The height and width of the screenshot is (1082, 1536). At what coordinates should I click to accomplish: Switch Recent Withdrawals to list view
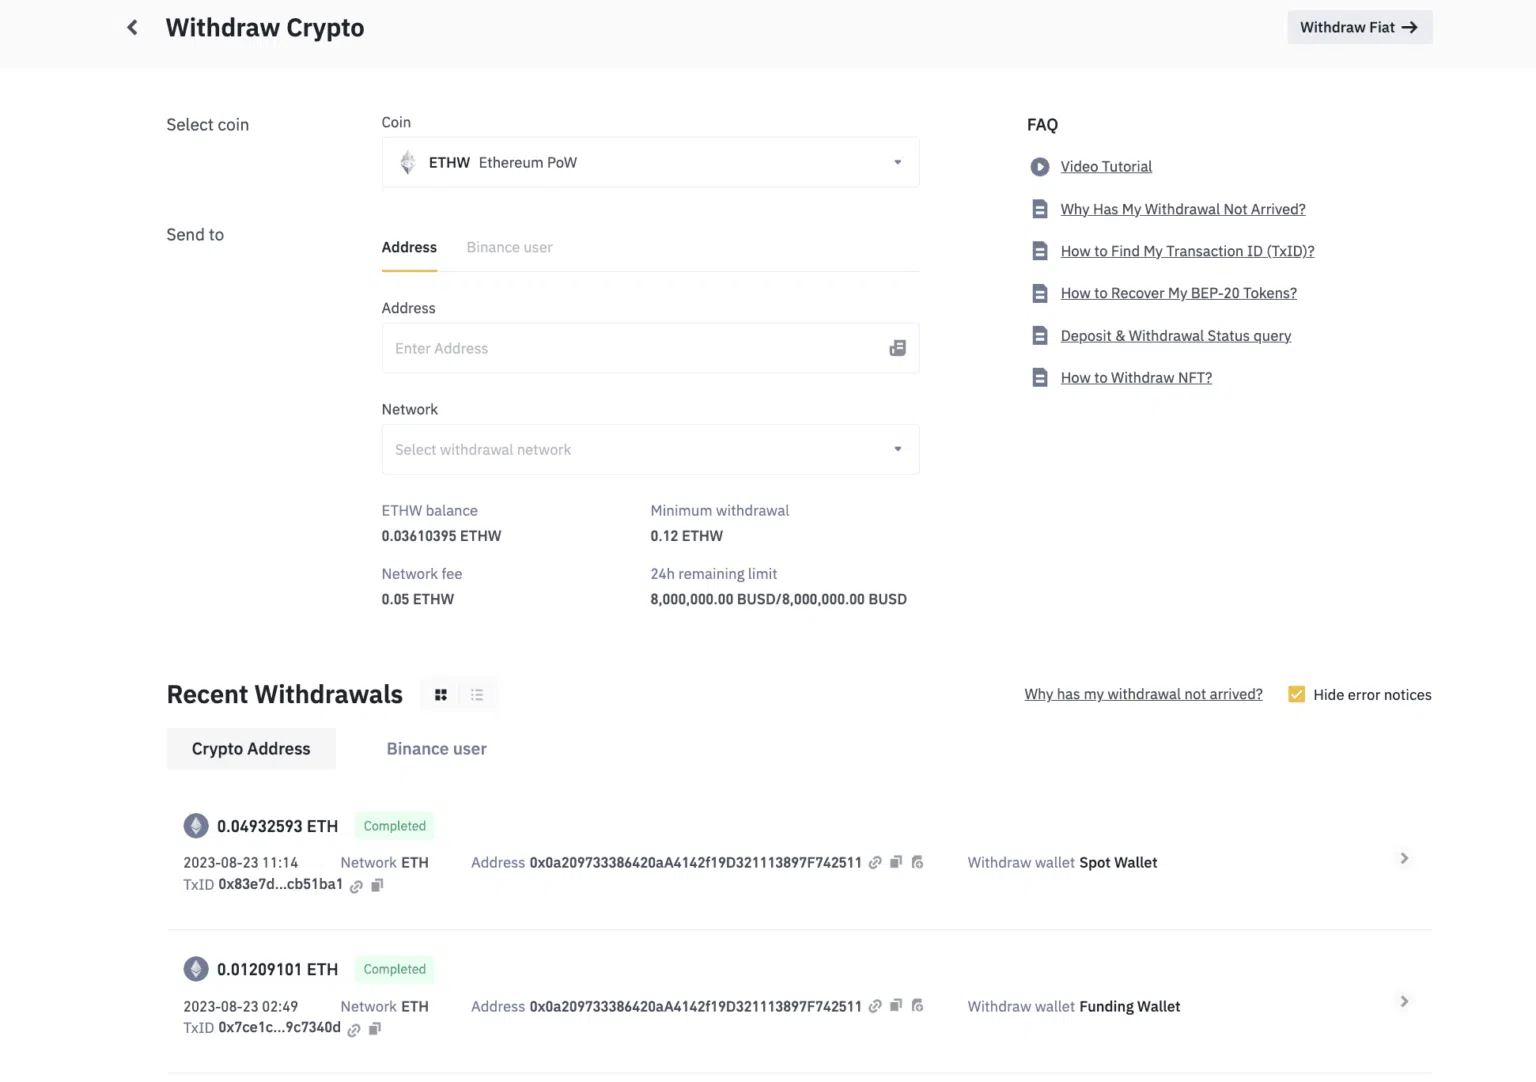coord(477,695)
